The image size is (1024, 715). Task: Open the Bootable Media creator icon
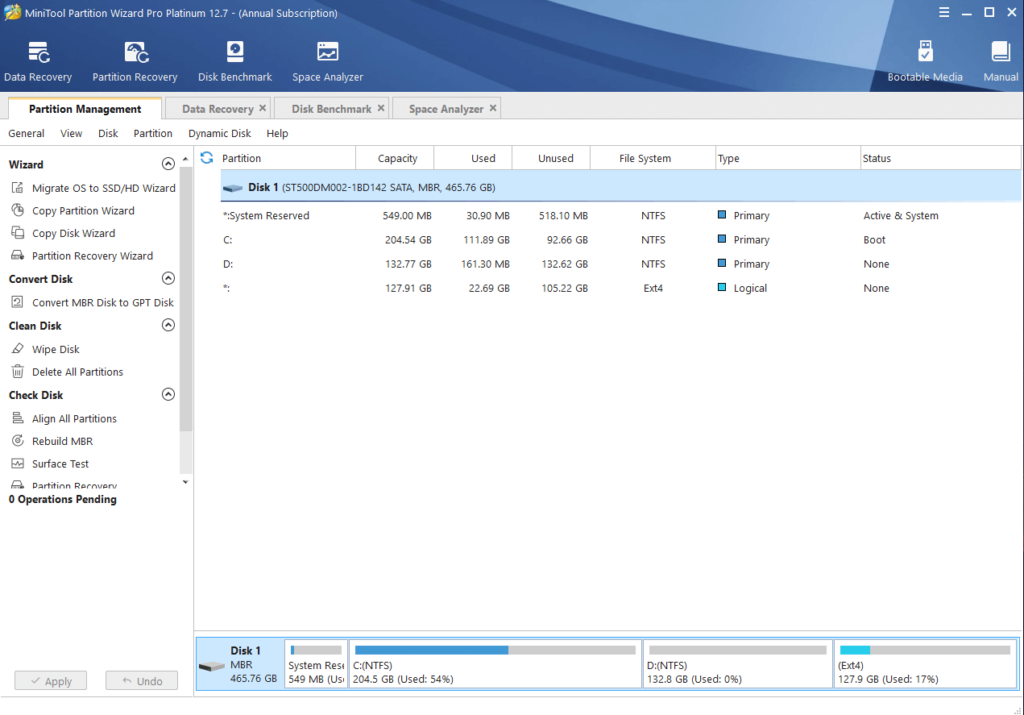click(925, 52)
